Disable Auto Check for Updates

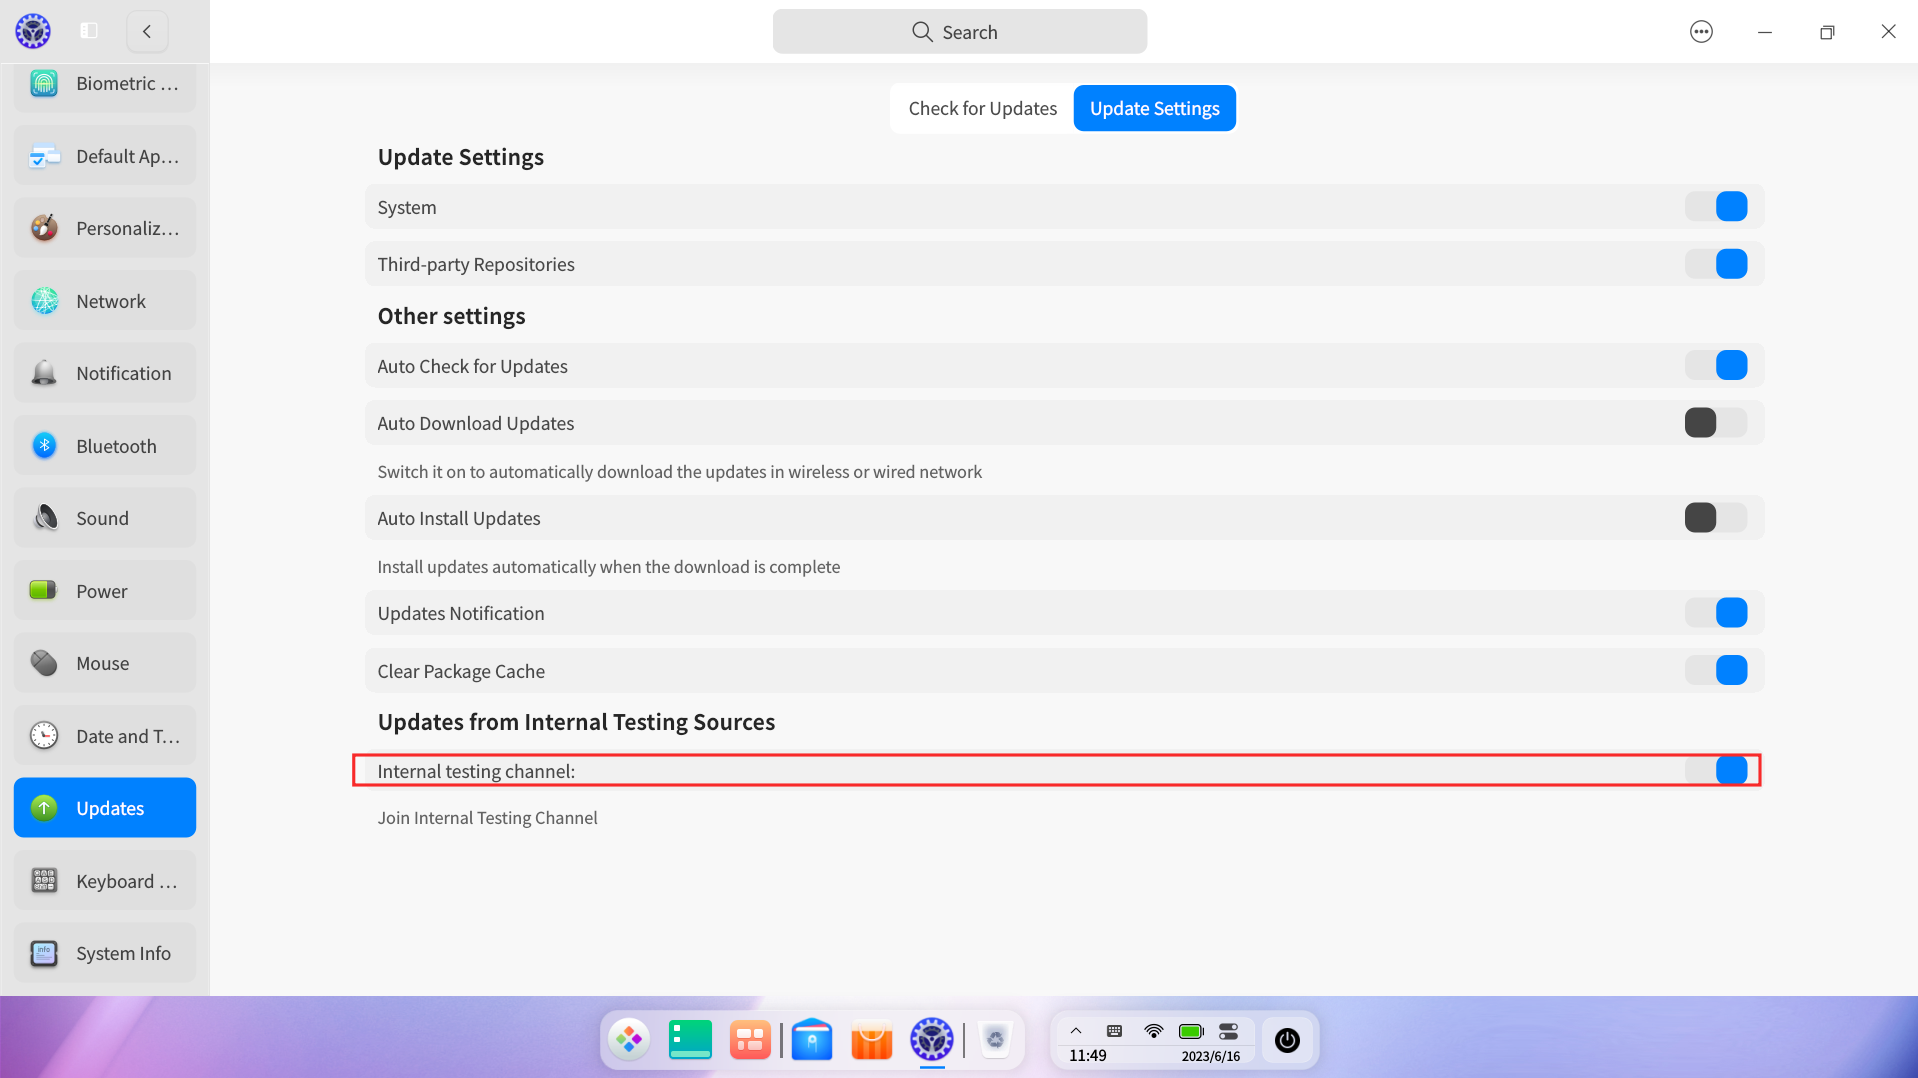[x=1716, y=366]
